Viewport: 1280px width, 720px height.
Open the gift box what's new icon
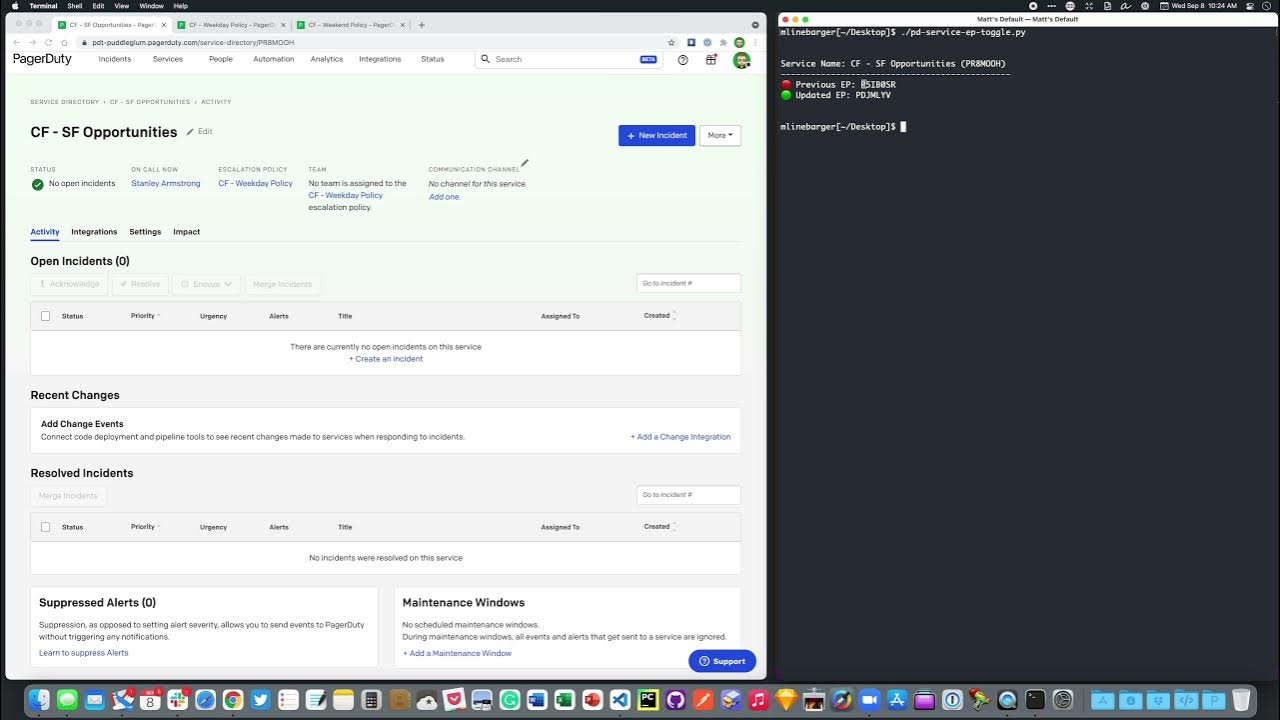711,59
